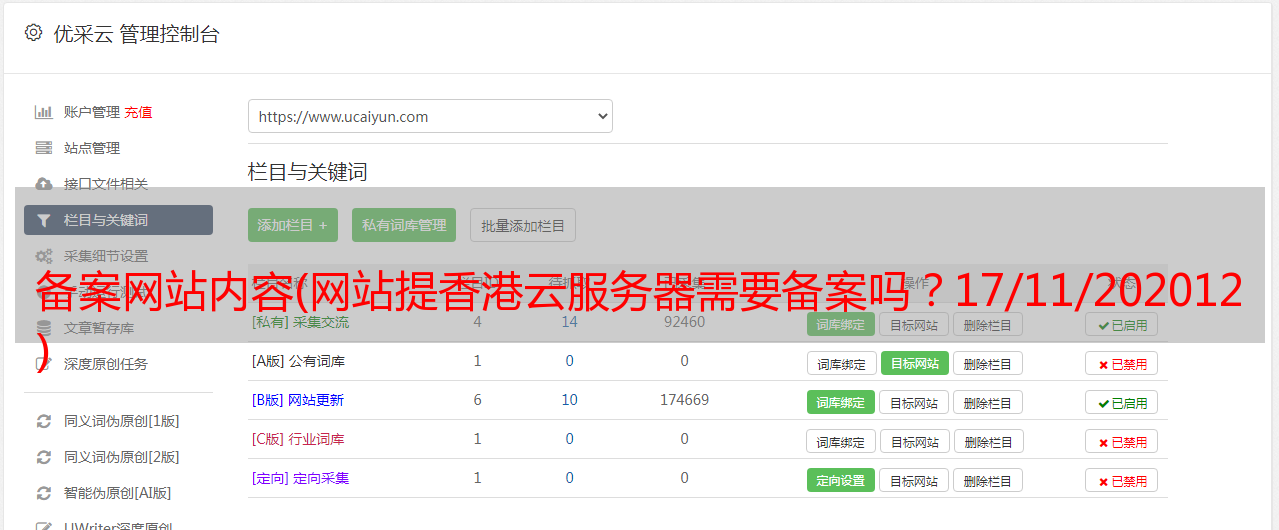The height and width of the screenshot is (530, 1279).
Task: Click the 栏目与关键词 page heading
Action: [x=308, y=172]
